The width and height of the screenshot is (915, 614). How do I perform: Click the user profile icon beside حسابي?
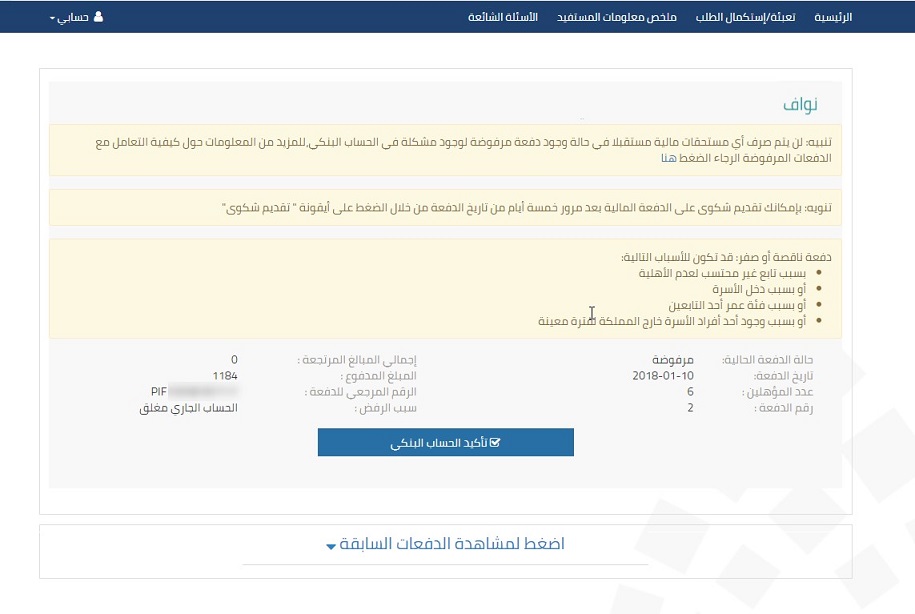coord(98,16)
